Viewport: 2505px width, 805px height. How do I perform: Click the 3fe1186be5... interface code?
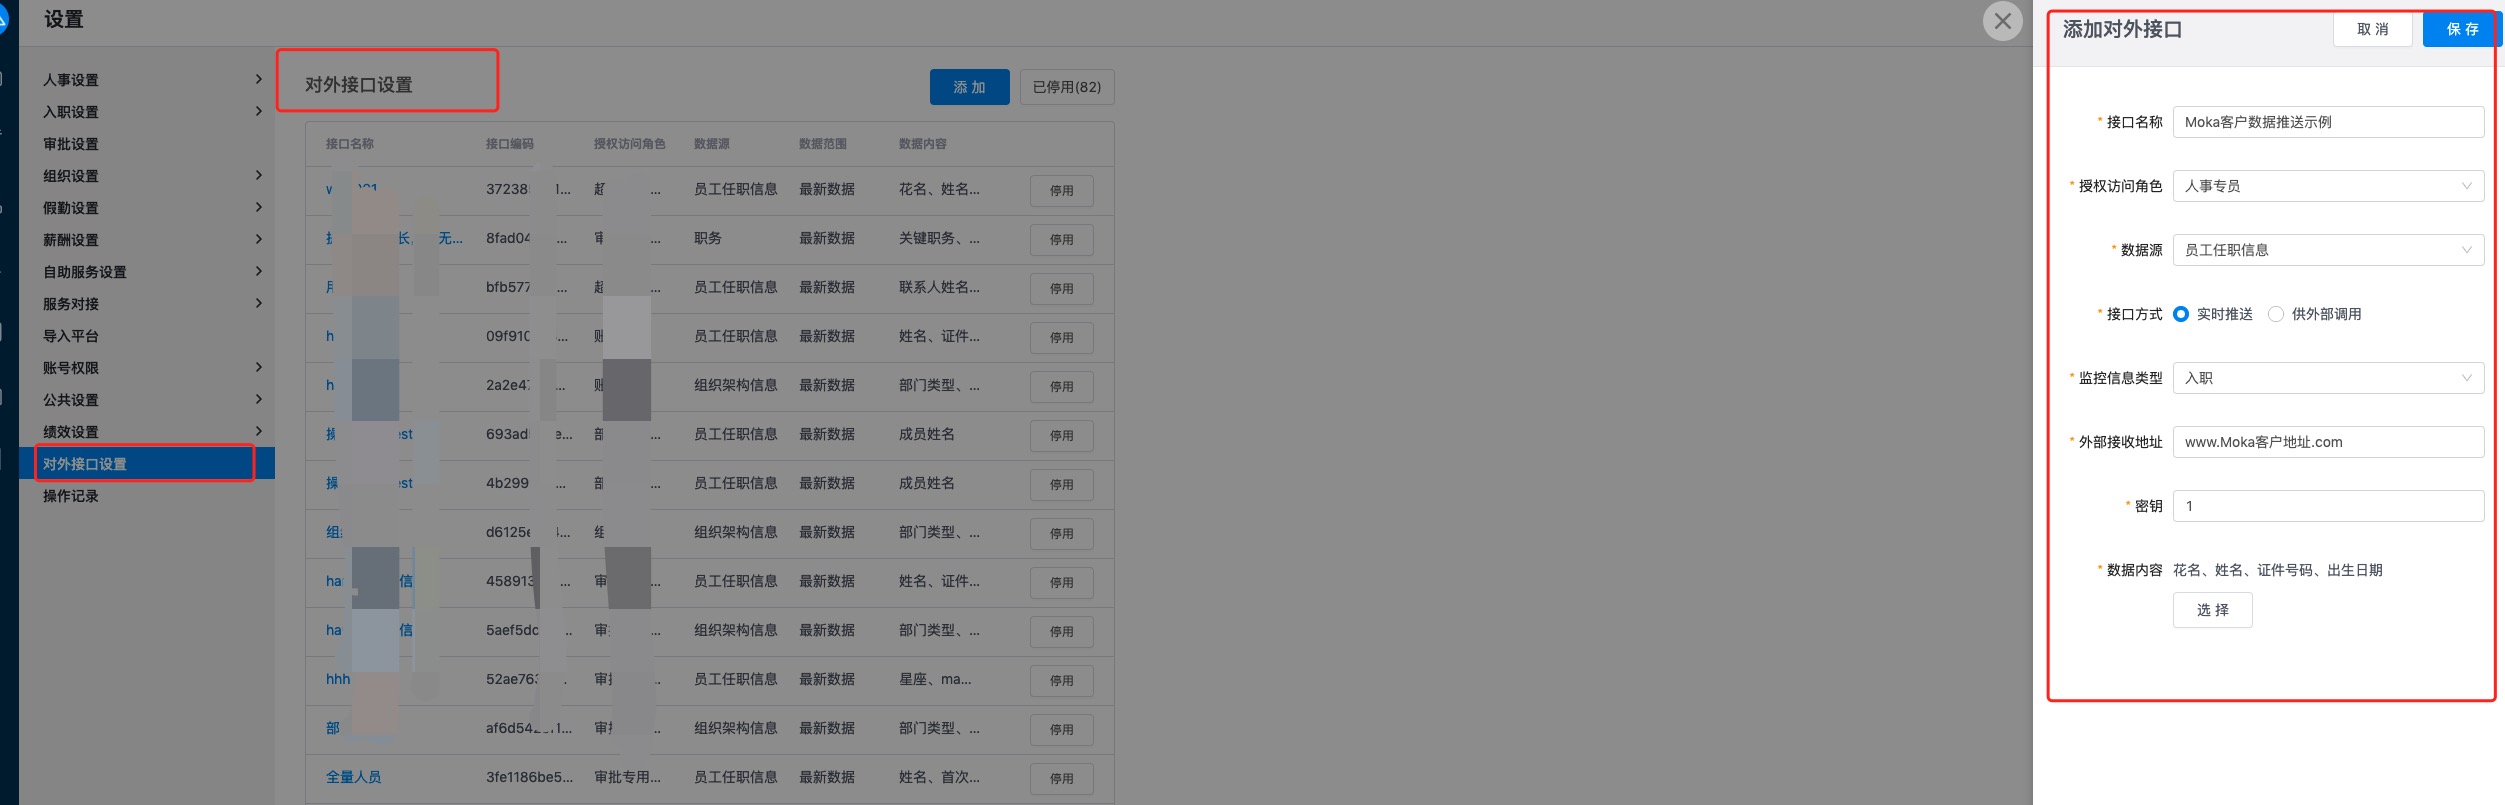pos(530,777)
